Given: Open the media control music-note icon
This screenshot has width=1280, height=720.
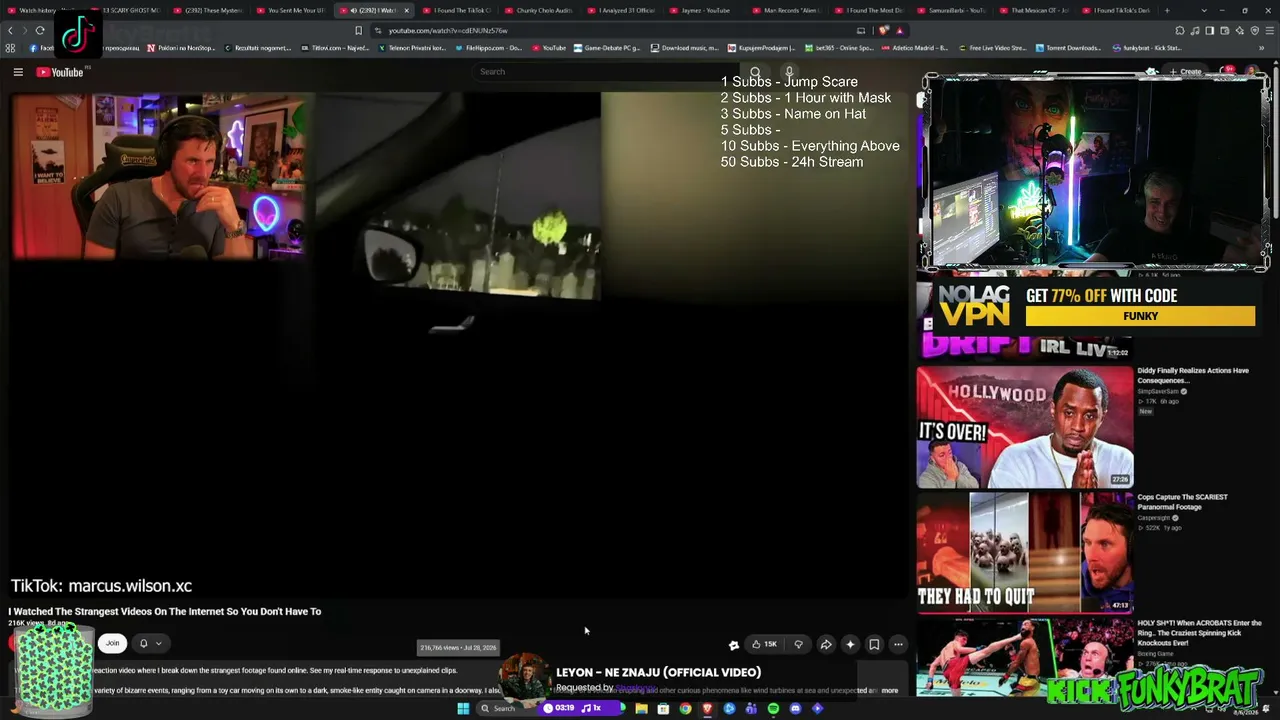Looking at the screenshot, I should pos(1195,30).
